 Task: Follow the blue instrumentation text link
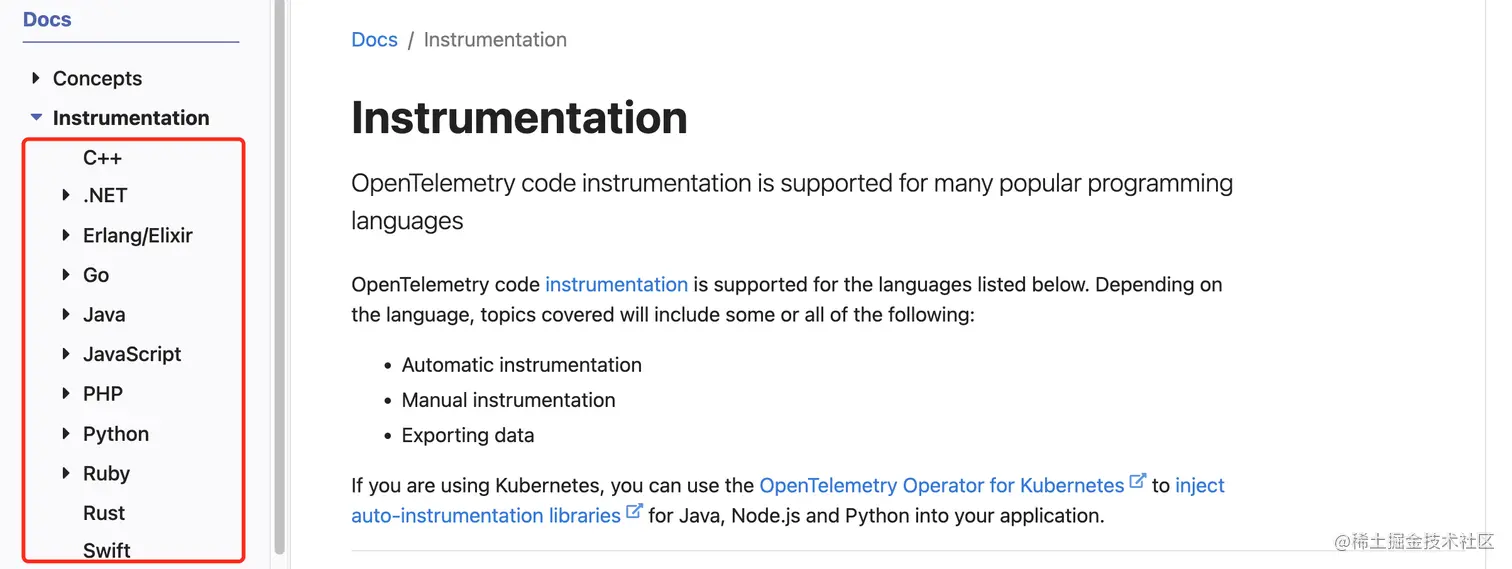click(616, 285)
